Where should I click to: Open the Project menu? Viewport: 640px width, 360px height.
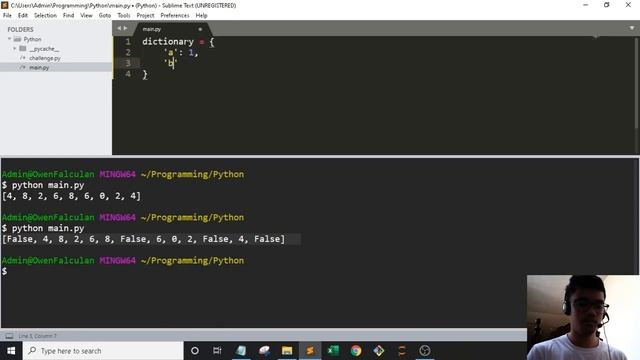(x=145, y=16)
